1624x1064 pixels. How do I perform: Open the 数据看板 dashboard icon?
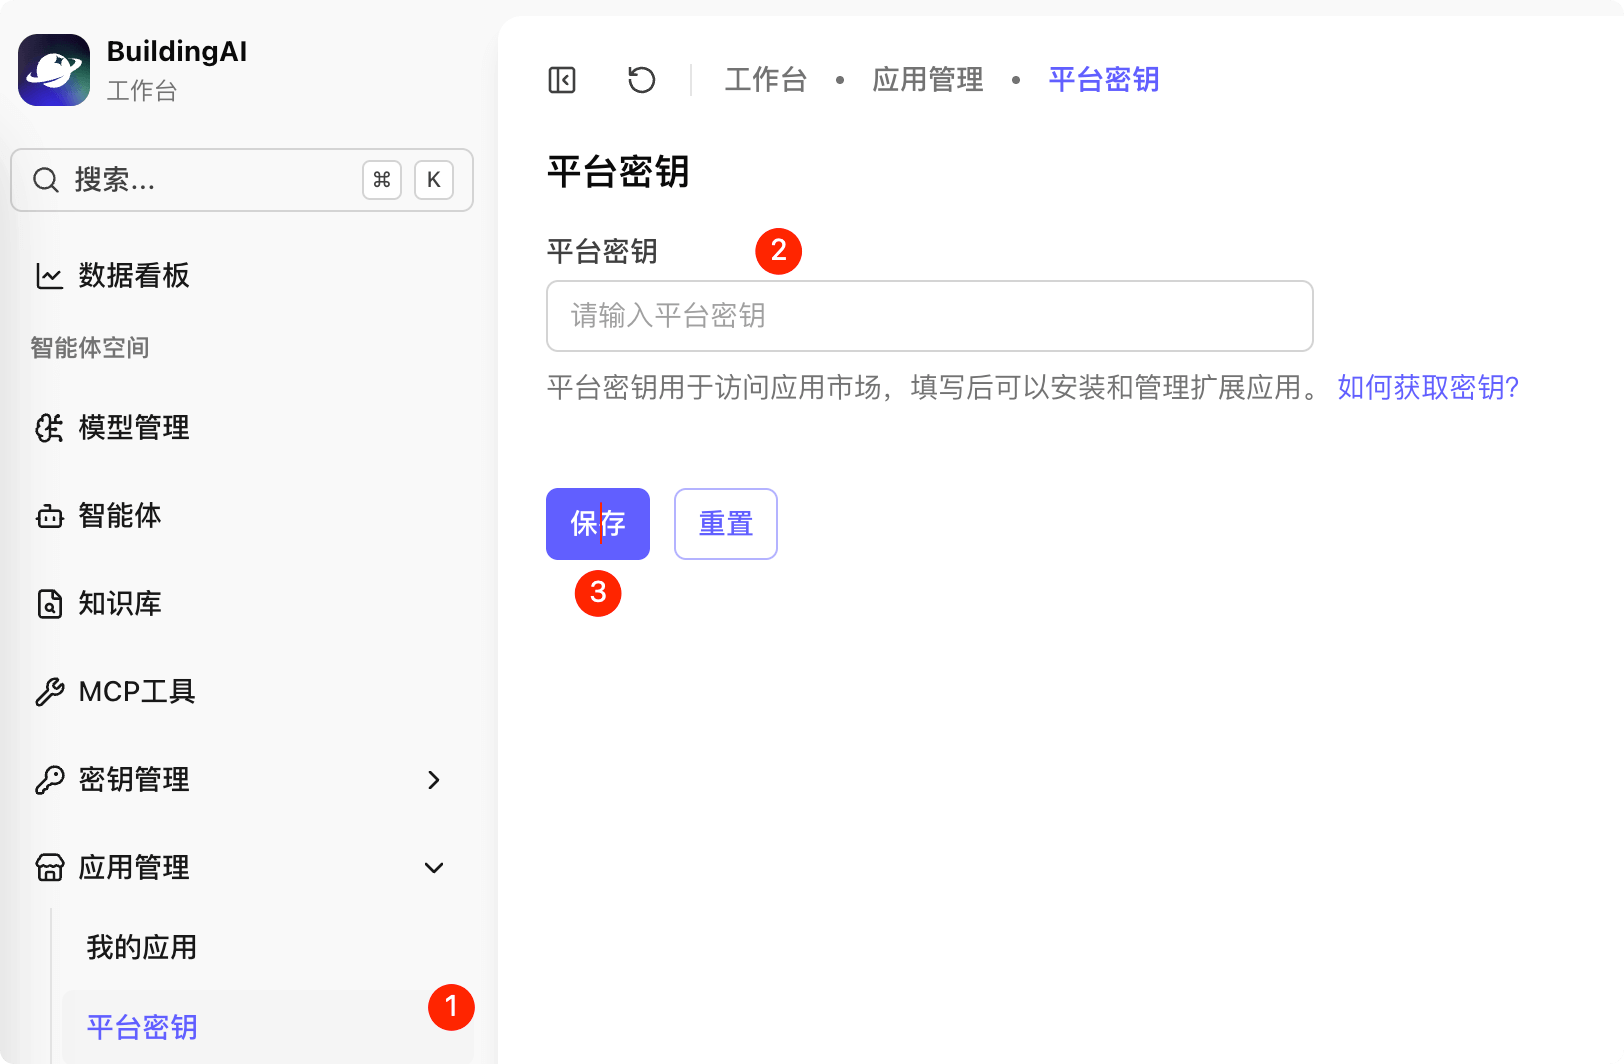[49, 276]
